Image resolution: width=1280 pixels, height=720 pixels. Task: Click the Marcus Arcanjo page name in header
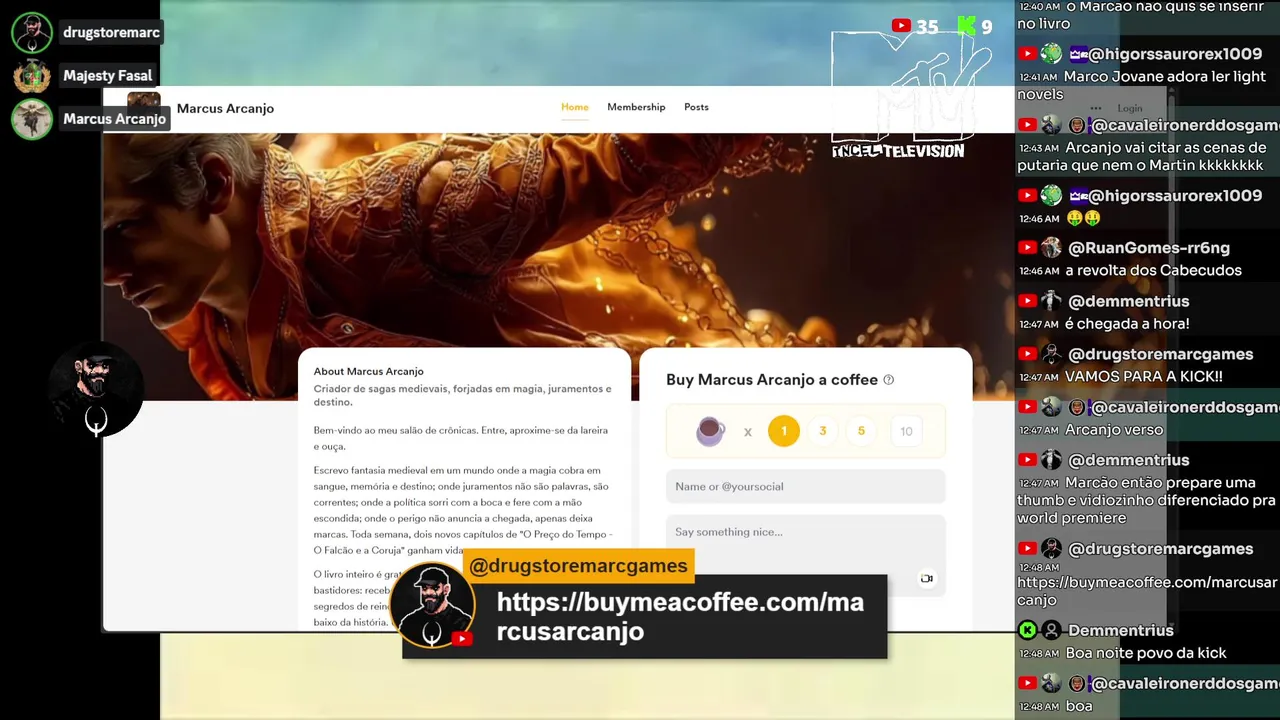[x=225, y=108]
